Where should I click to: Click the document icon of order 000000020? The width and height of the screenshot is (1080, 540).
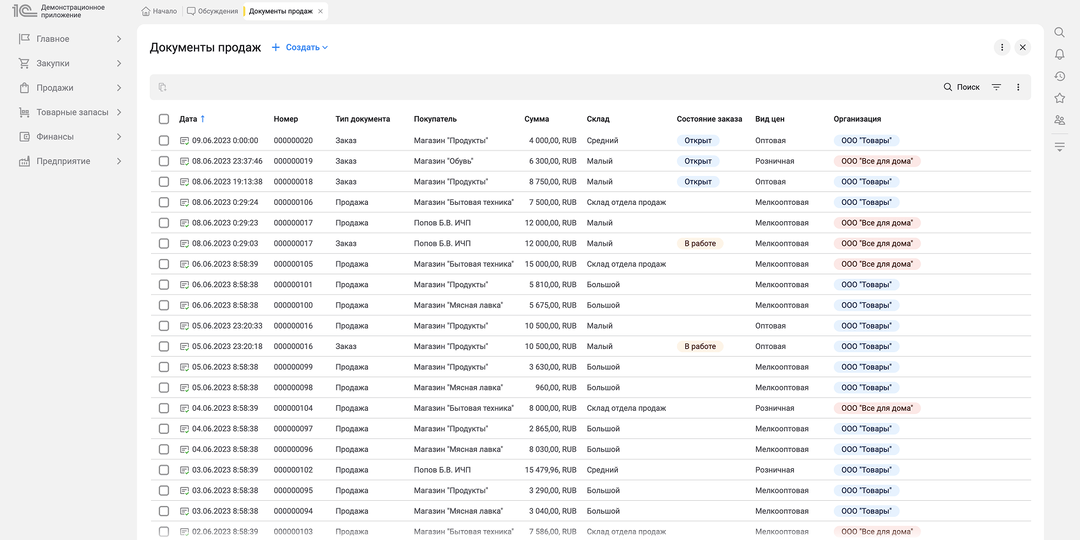pos(185,141)
